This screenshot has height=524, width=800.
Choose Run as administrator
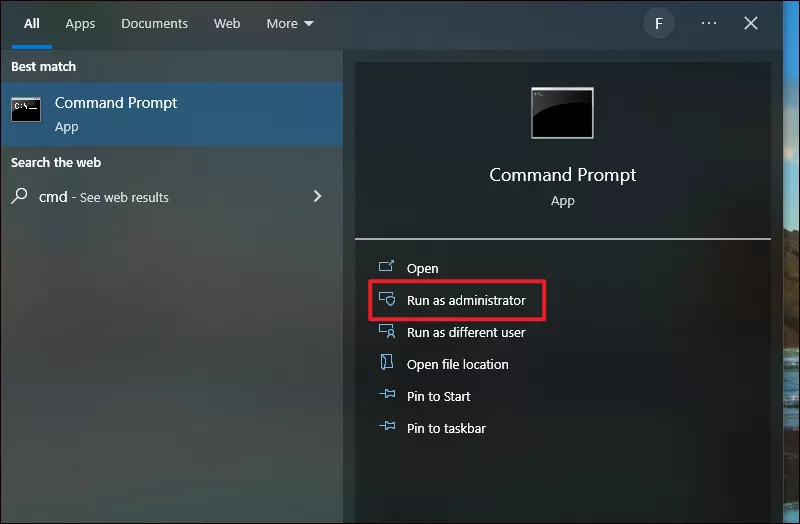466,300
